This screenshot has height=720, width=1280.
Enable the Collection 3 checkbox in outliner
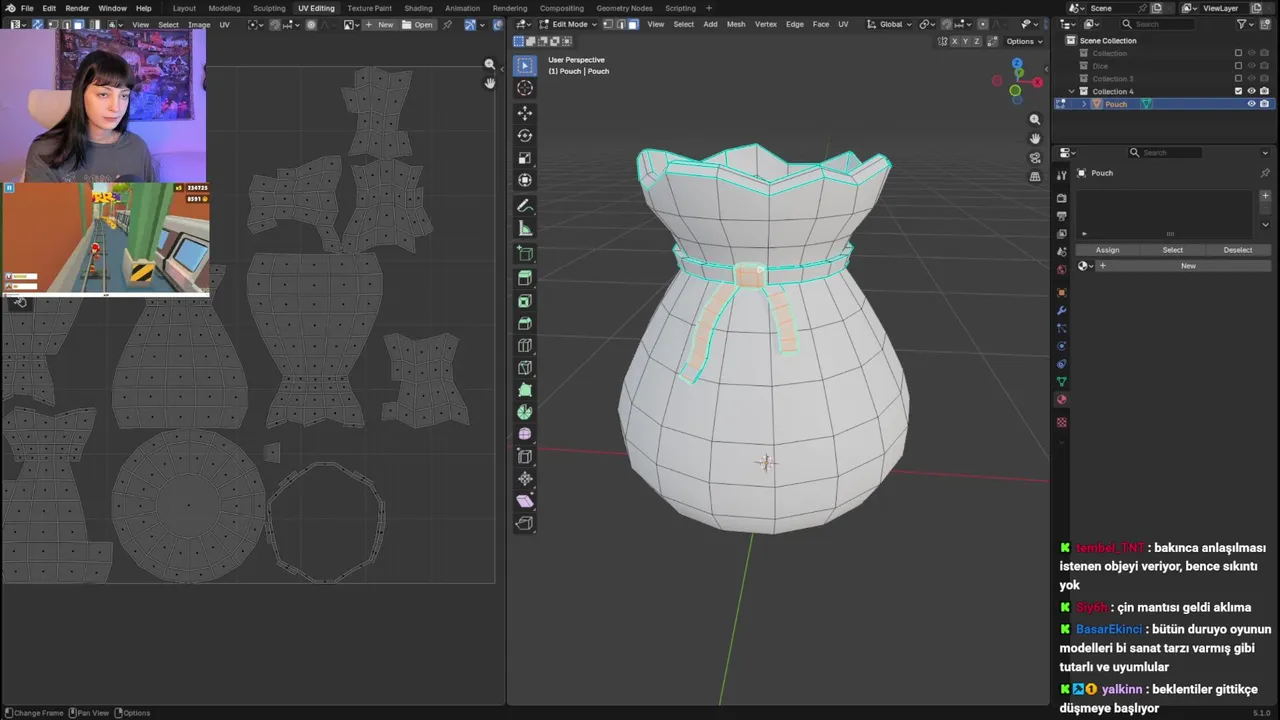[1238, 78]
